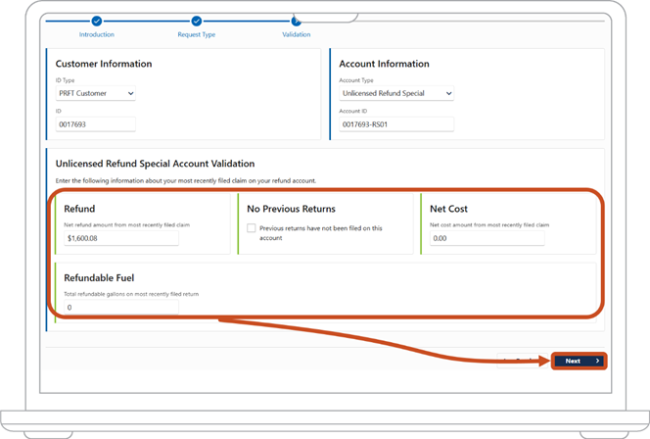The image size is (650, 439).
Task: Click the Account ID field 0017693-RS01
Action: (x=396, y=124)
